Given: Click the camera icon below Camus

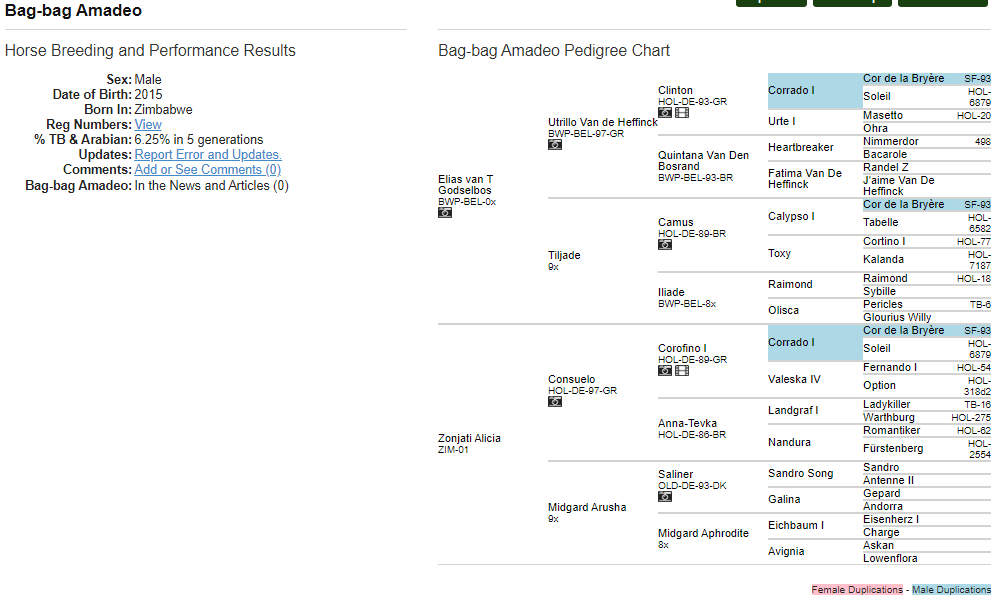Looking at the screenshot, I should 665,245.
